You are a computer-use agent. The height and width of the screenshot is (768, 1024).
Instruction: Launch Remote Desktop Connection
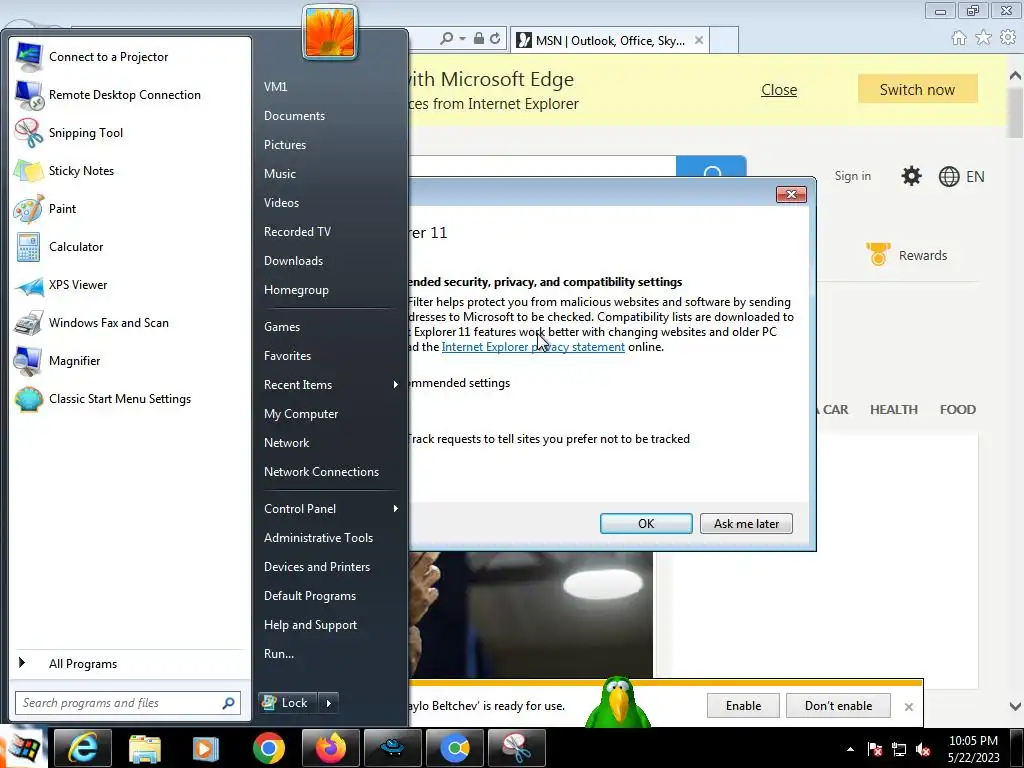click(108, 95)
